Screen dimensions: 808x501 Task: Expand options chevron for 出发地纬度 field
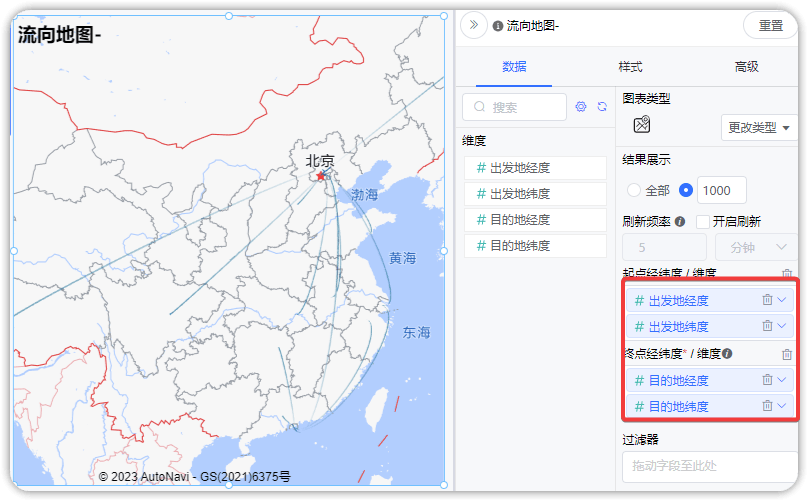782,326
